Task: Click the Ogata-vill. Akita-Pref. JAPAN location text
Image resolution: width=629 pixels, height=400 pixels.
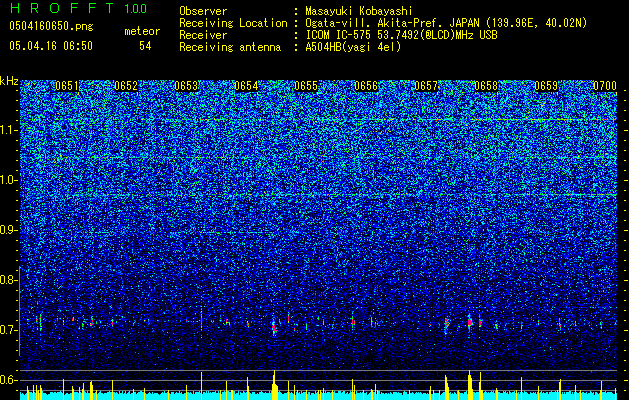Action: 446,23
